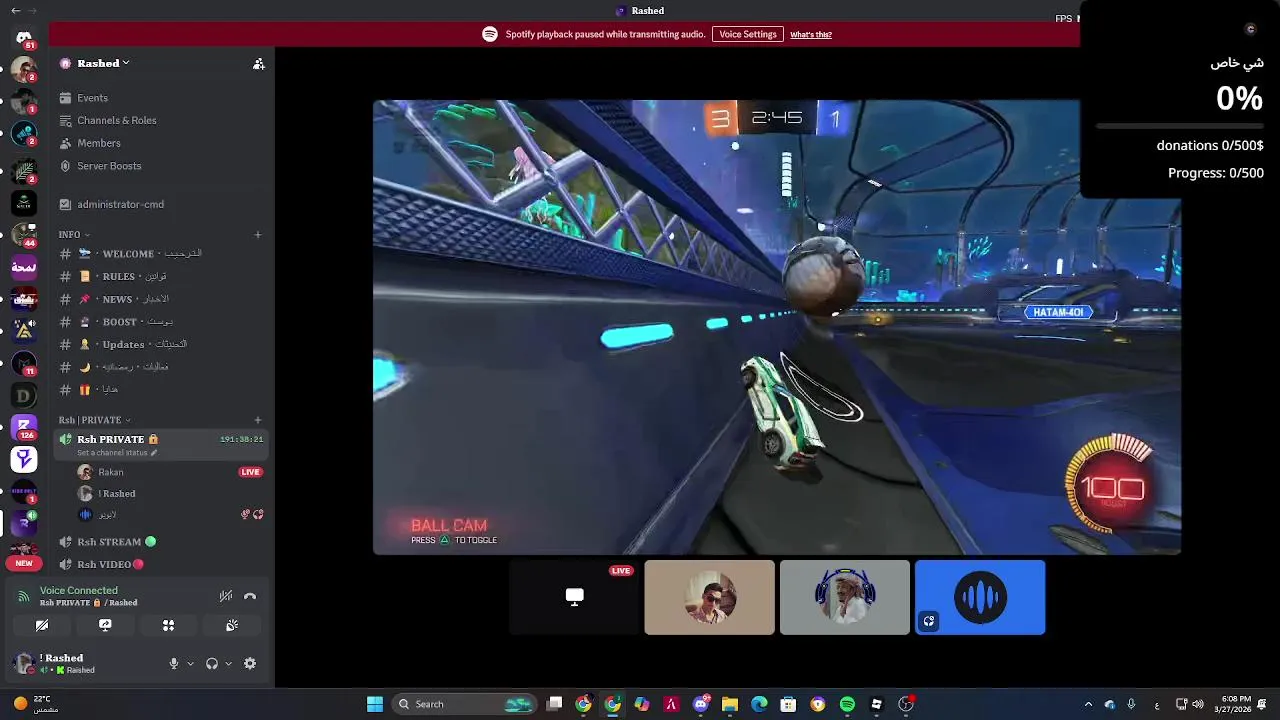Open Discord Direct Messages home icon
Image resolution: width=1280 pixels, height=720 pixels.
24,38
